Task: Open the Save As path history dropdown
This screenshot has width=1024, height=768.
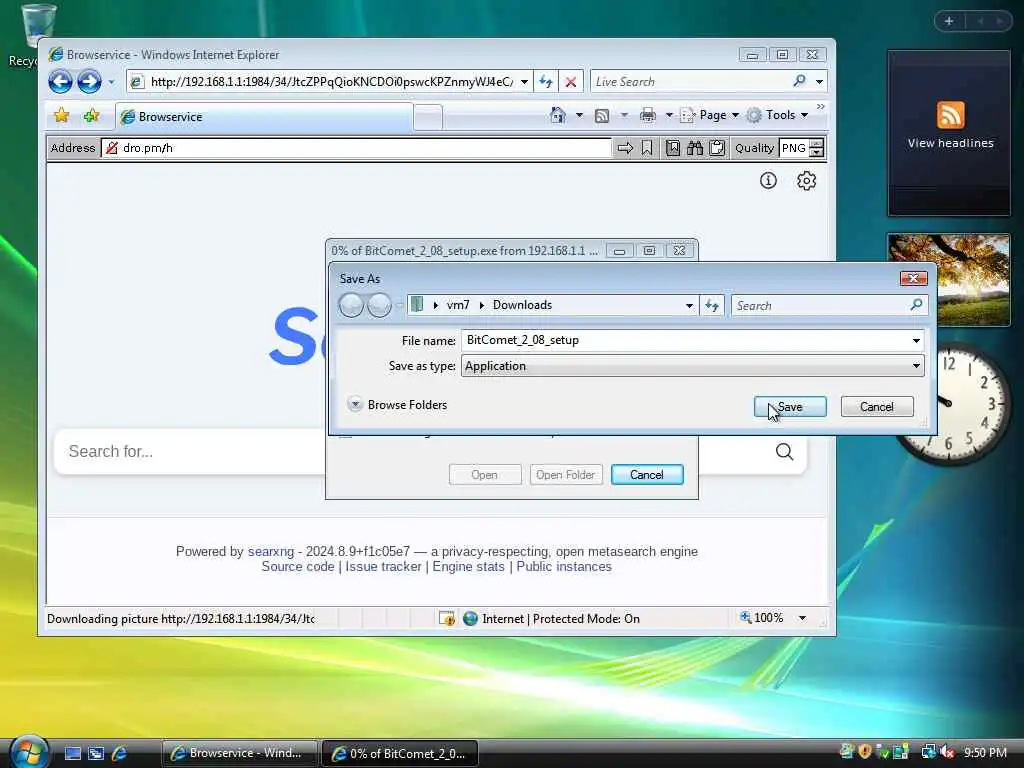Action: [689, 305]
